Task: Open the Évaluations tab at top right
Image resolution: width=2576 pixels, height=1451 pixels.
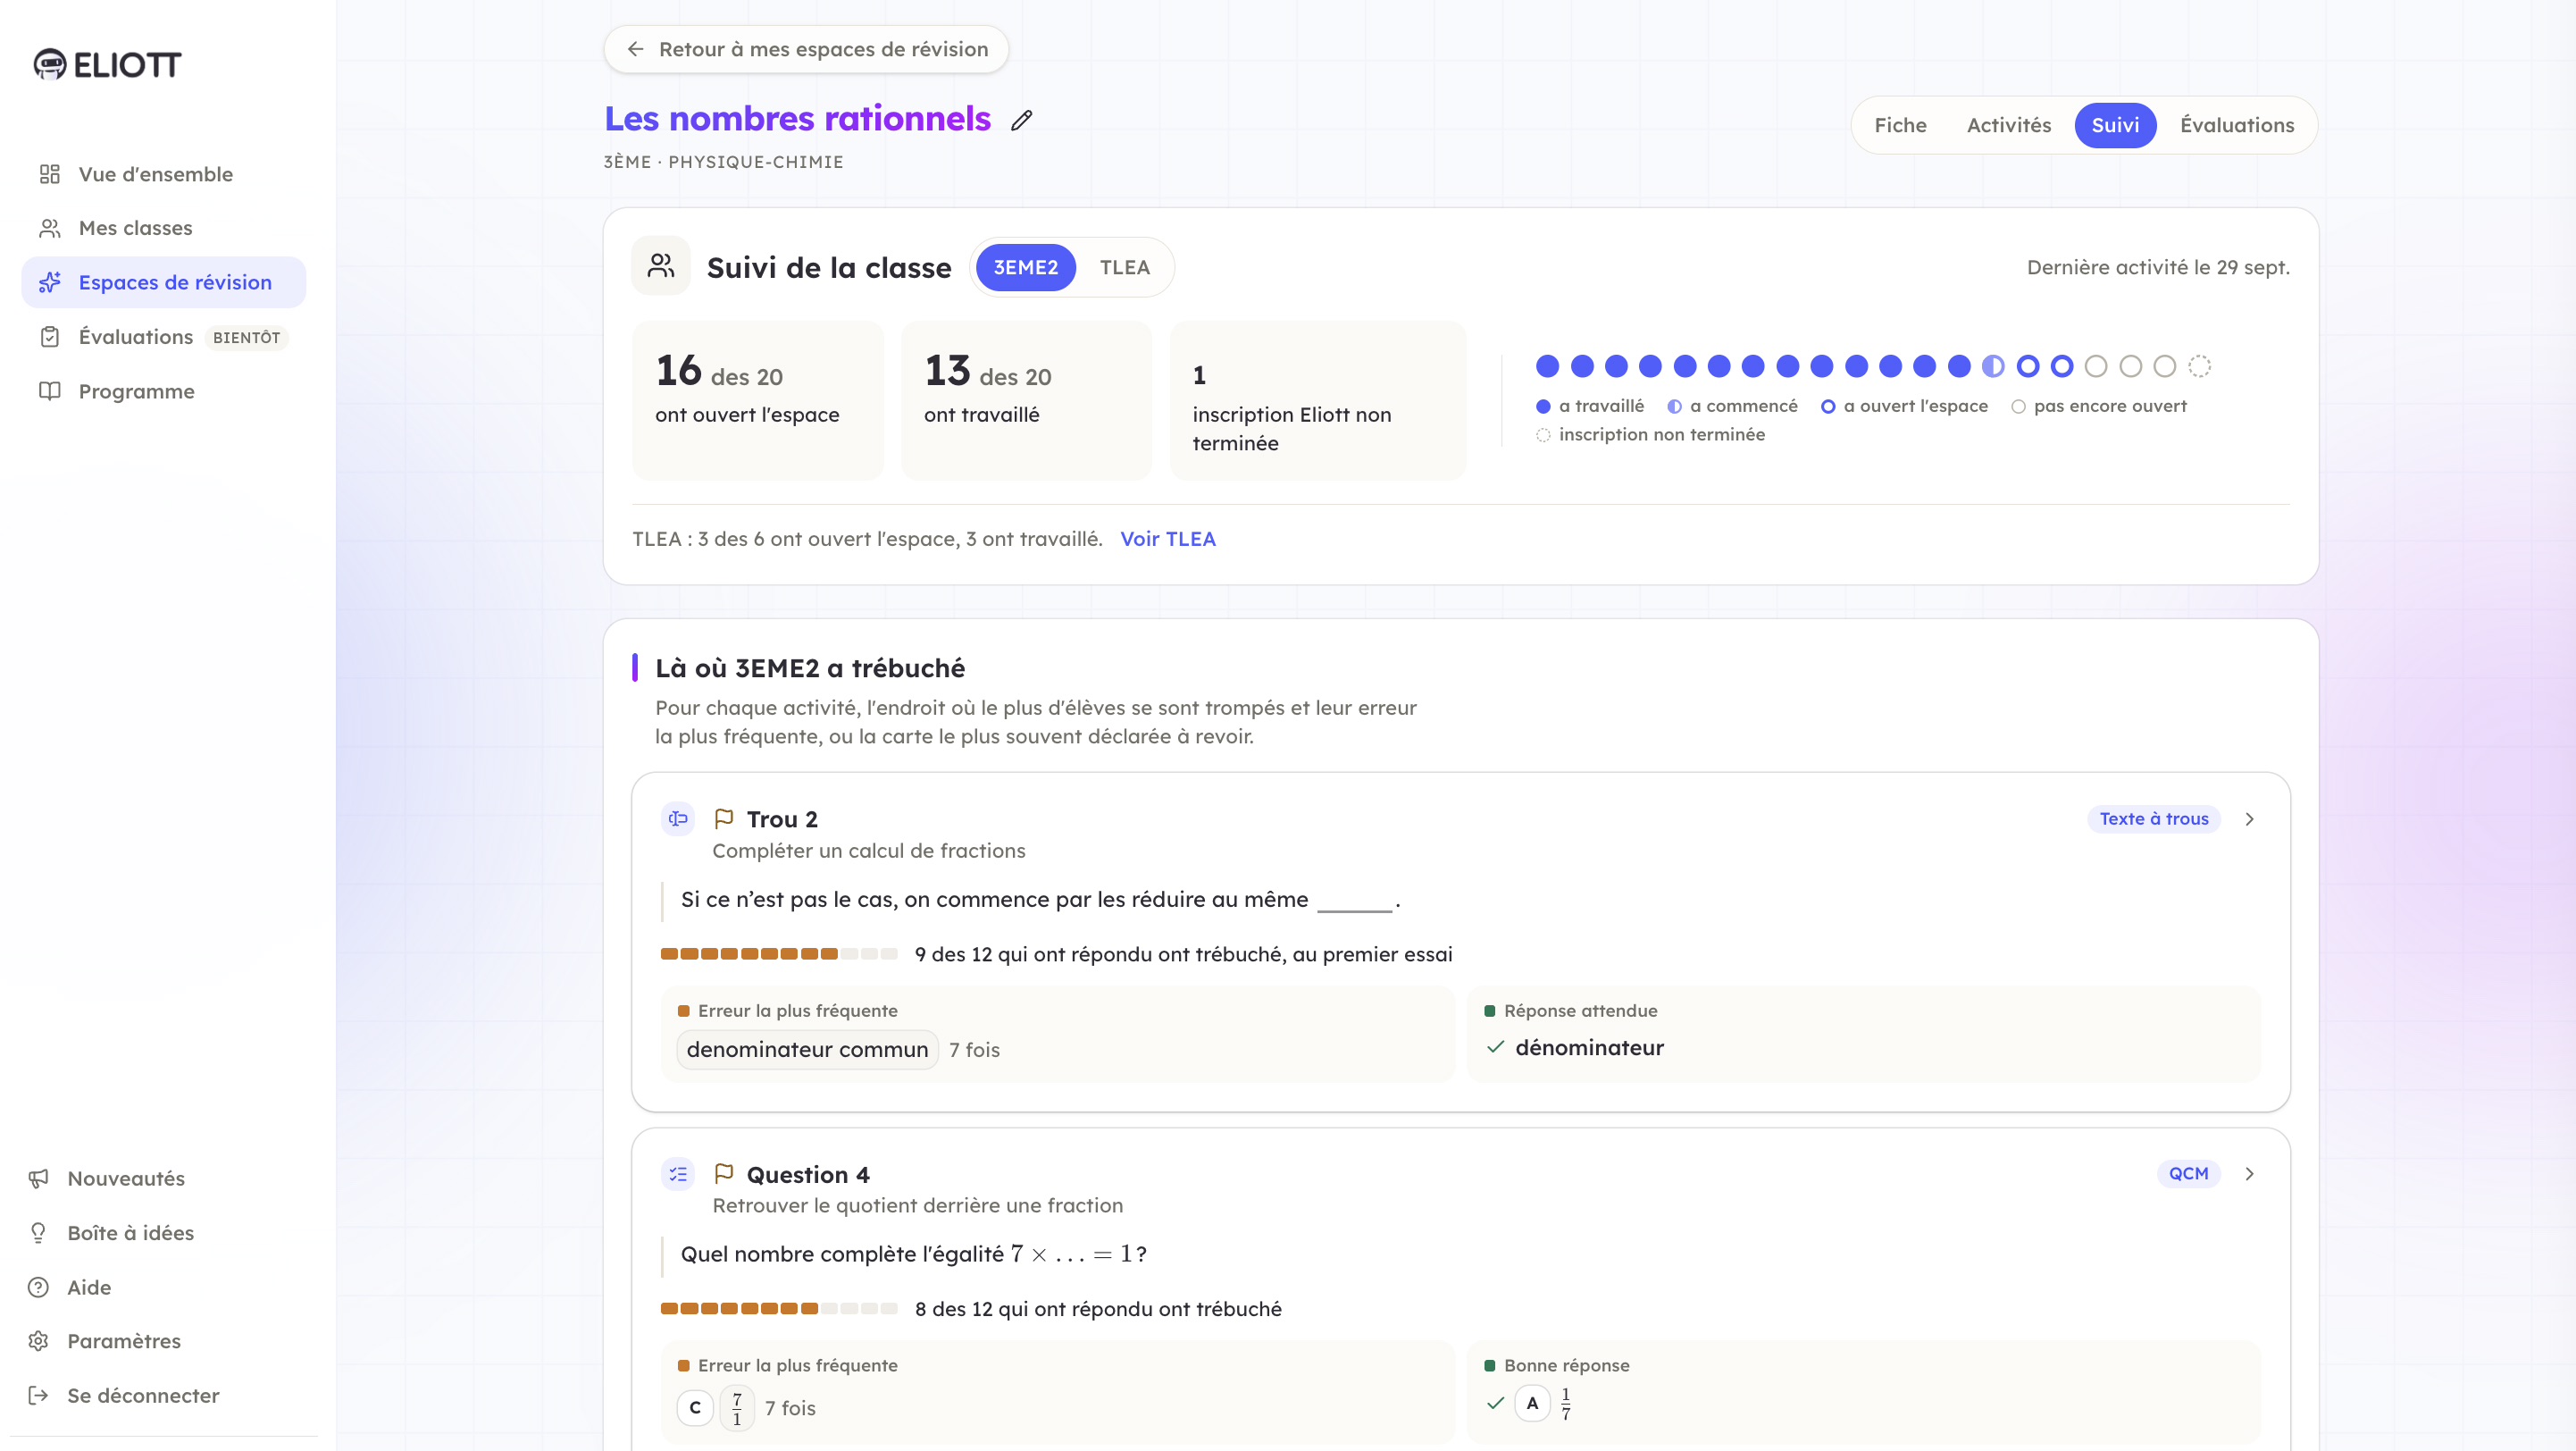Action: point(2237,125)
